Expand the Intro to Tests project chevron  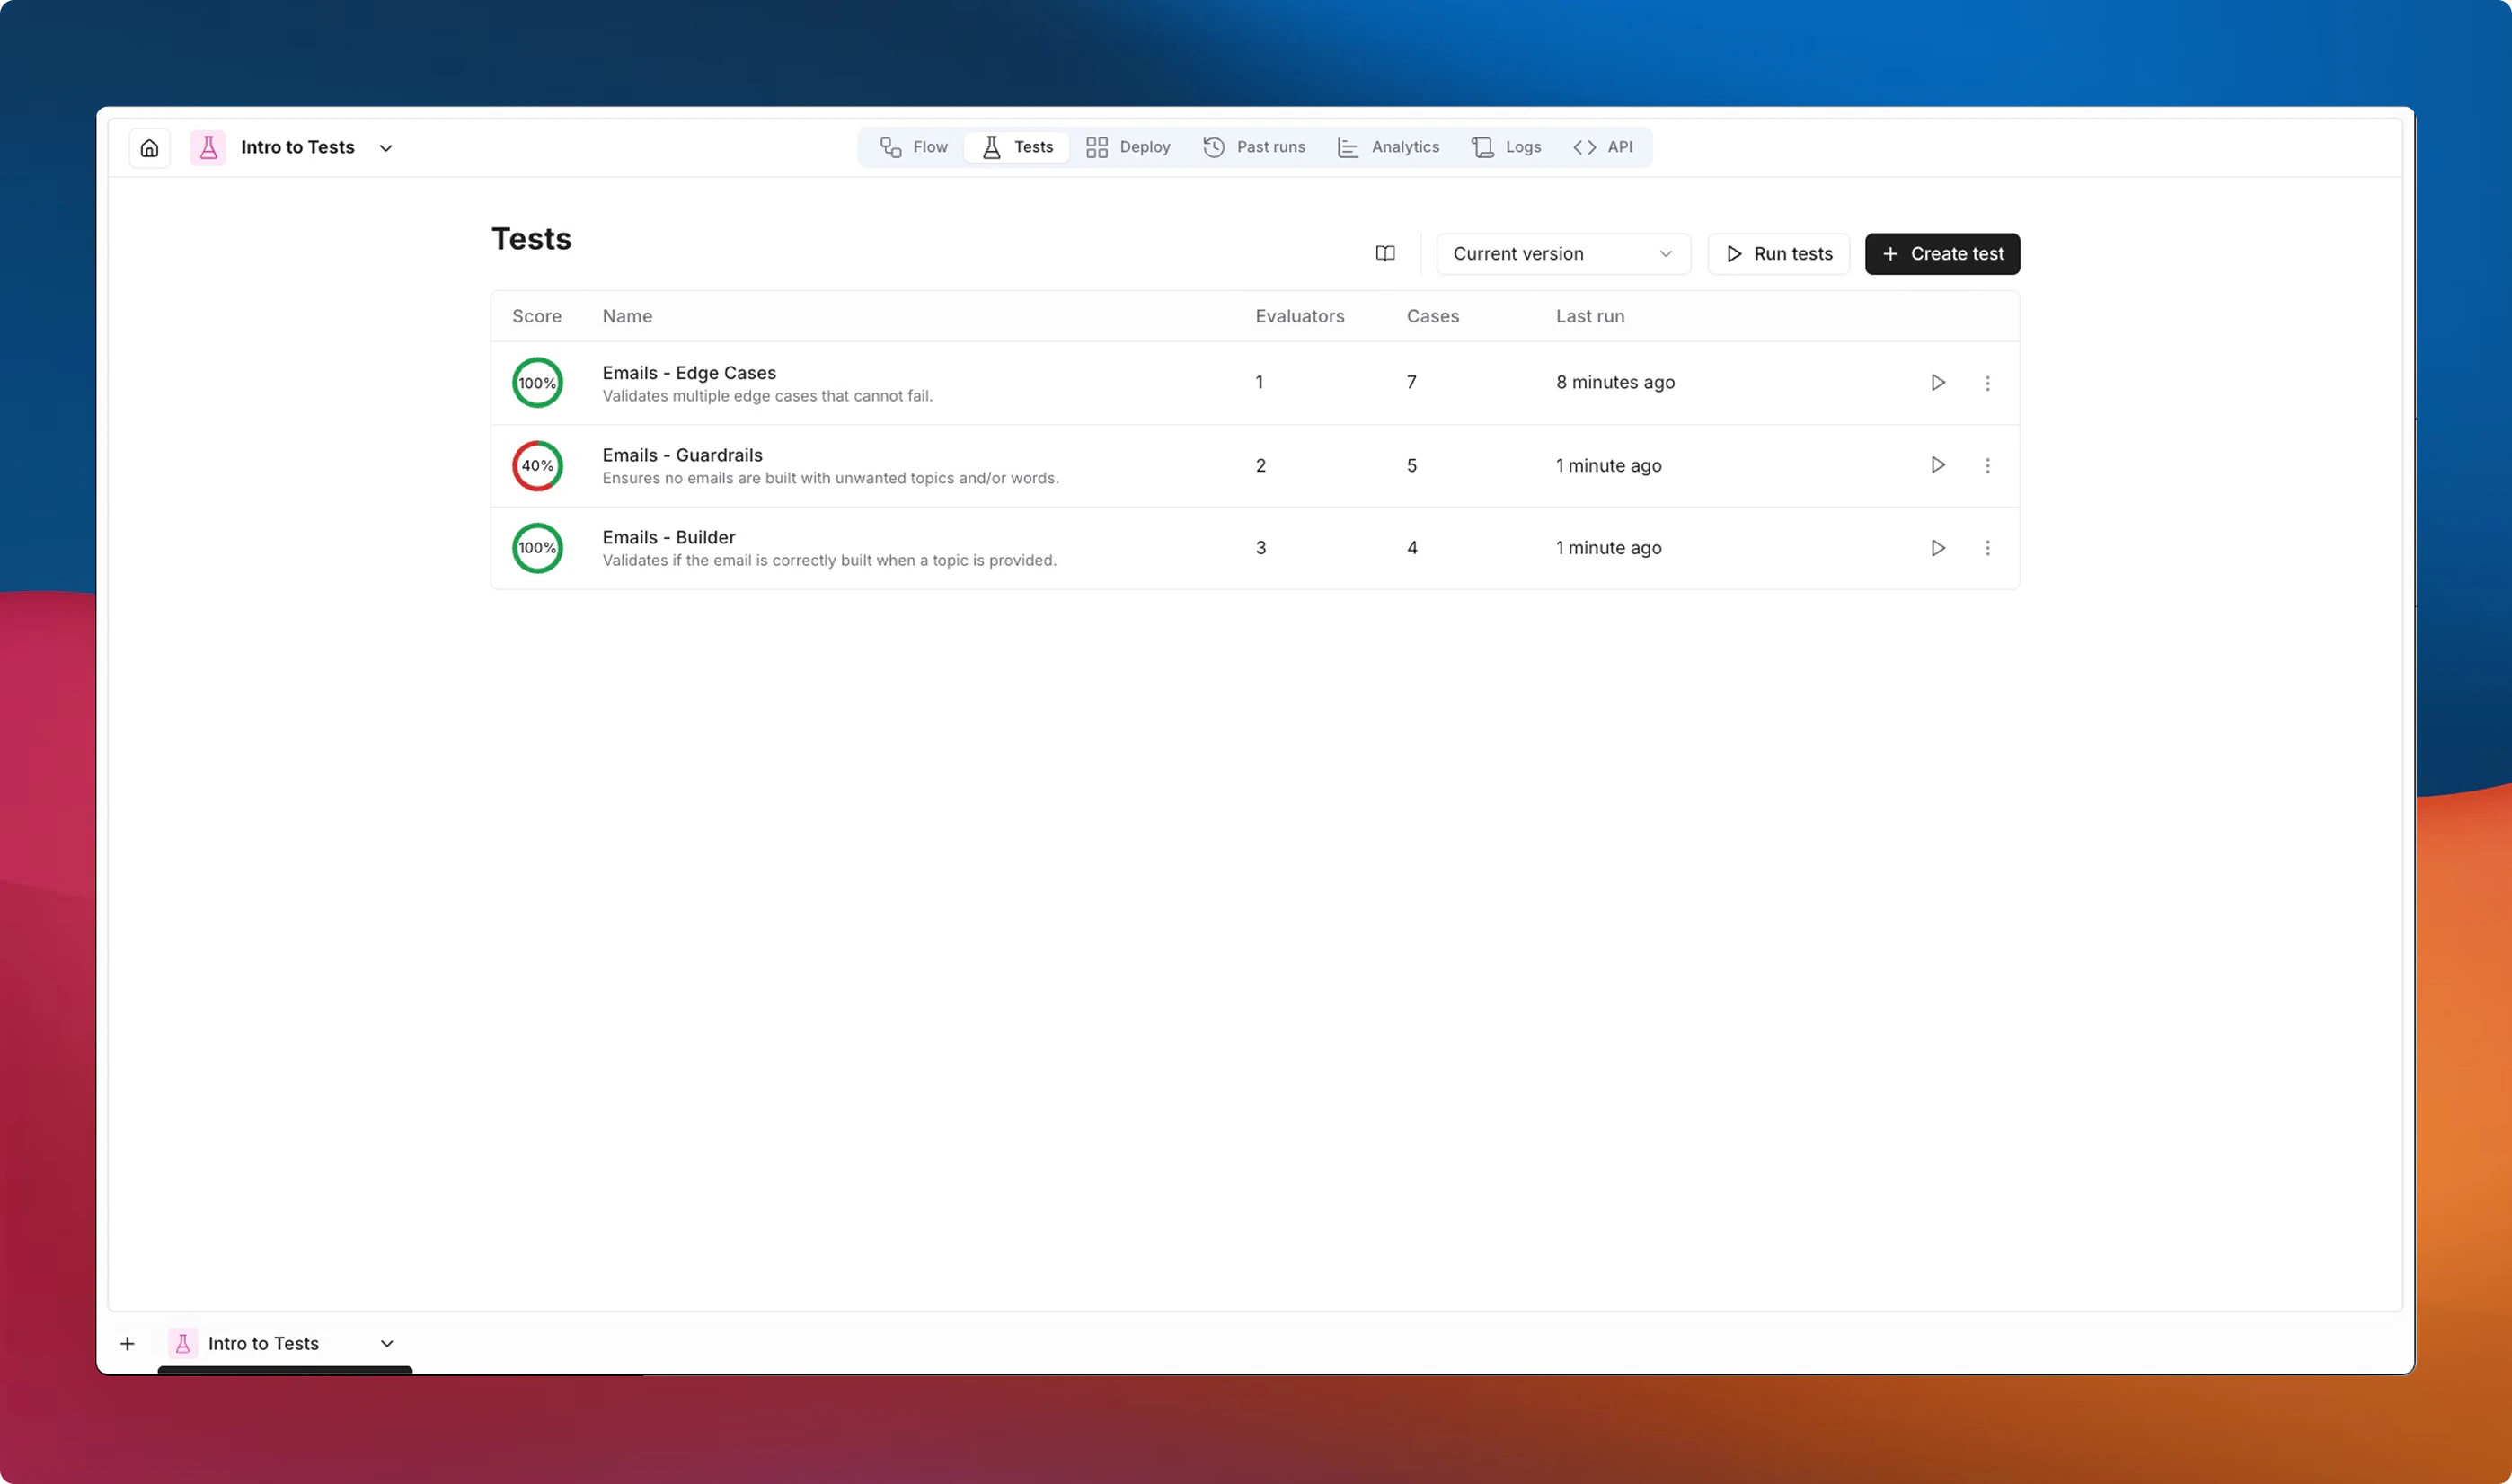(x=386, y=147)
